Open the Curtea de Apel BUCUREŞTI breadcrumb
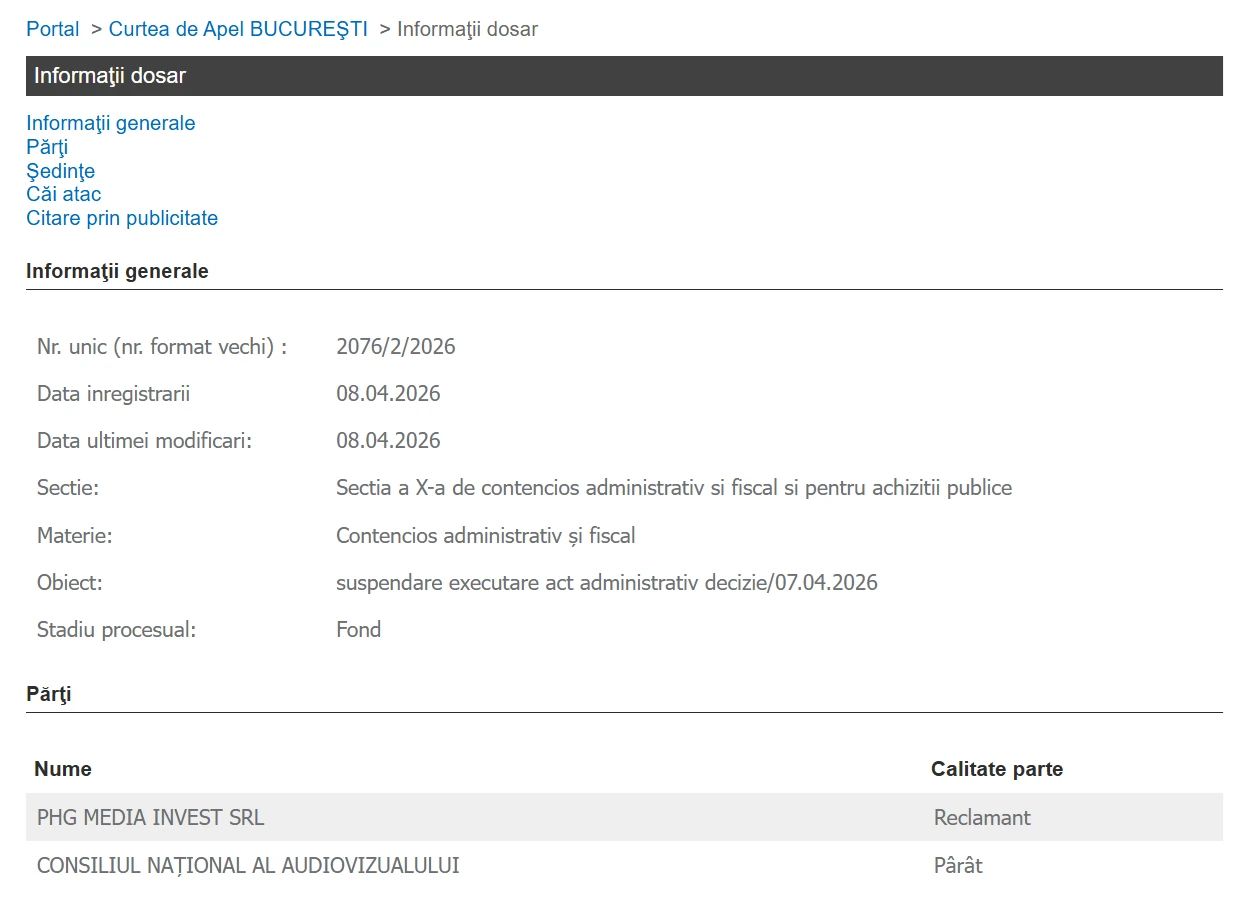The height and width of the screenshot is (905, 1250). [238, 29]
